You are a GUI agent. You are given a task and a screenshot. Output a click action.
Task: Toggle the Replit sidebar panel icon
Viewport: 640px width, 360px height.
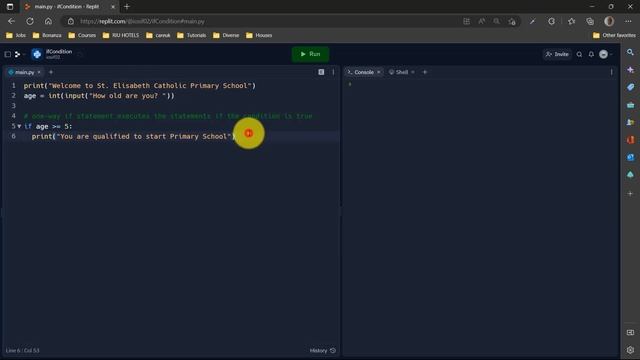7,54
